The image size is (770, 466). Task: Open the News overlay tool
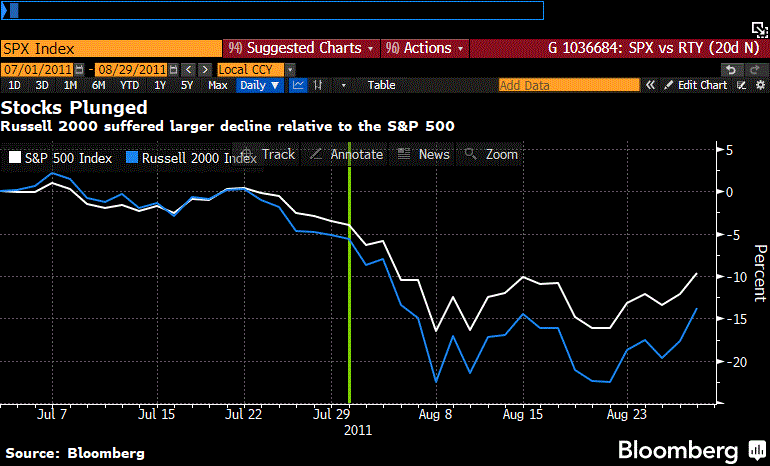click(x=423, y=154)
